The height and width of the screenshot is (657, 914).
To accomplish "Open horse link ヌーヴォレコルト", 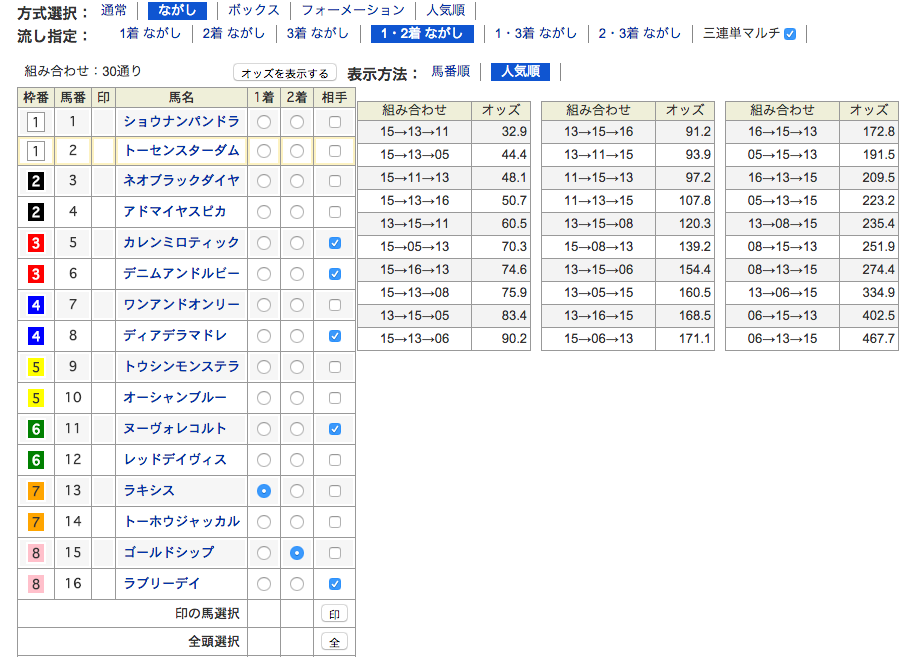I will point(174,428).
